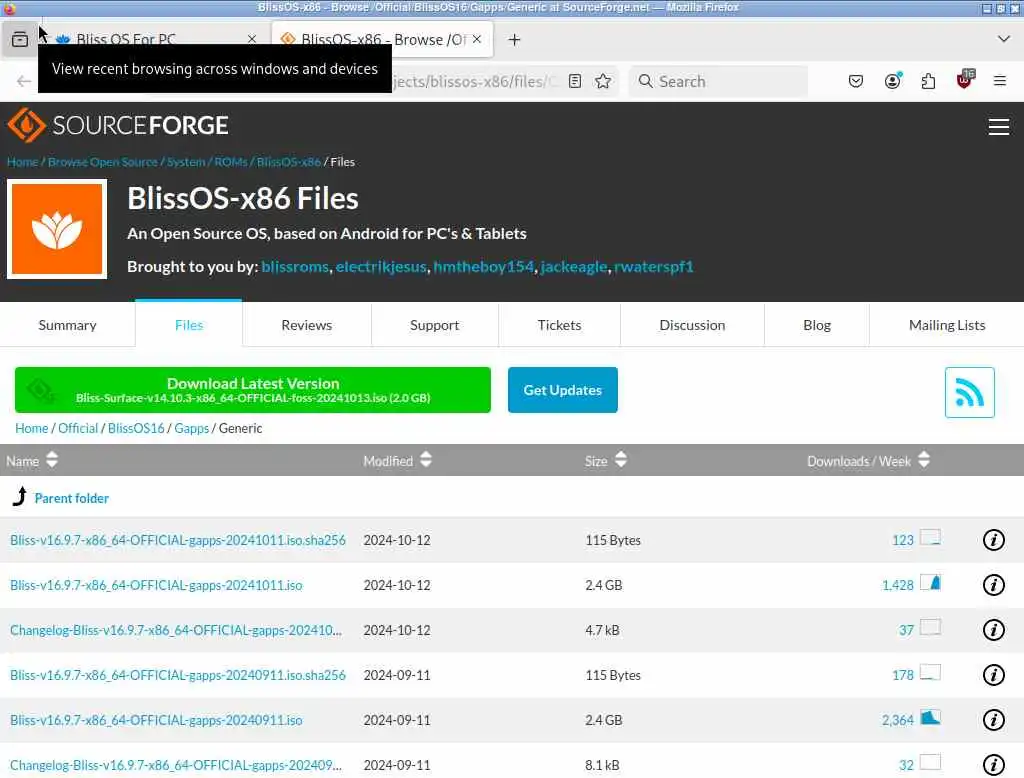Open rwaterspf1 author link
The image size is (1024, 778).
[654, 267]
